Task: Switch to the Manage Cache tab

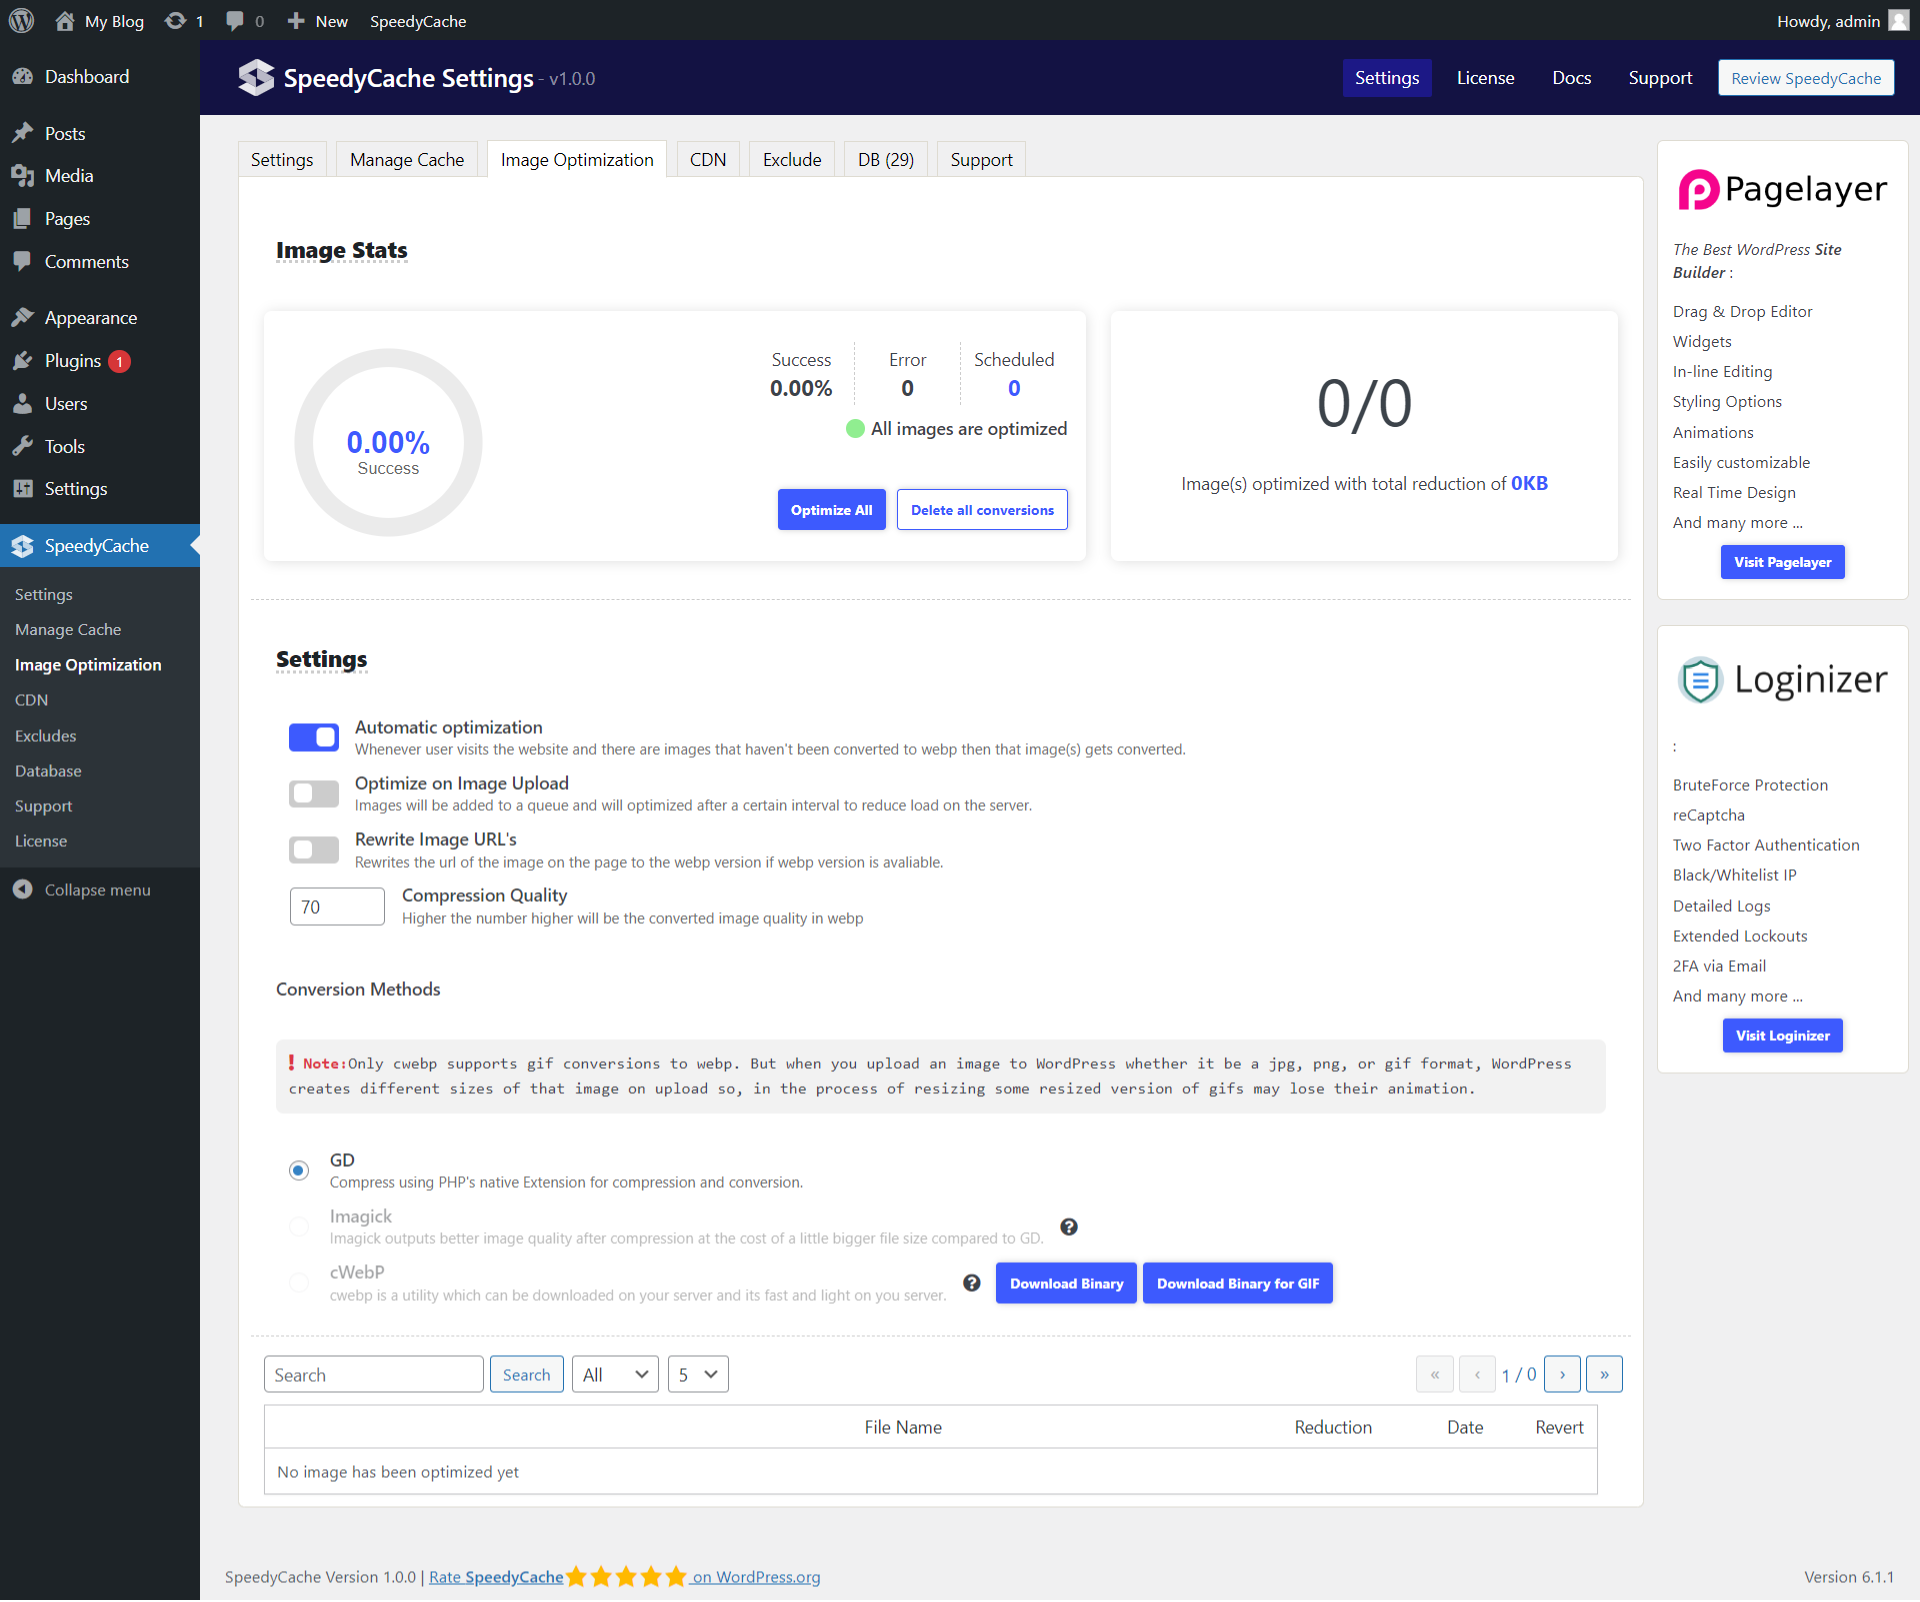Action: tap(406, 158)
